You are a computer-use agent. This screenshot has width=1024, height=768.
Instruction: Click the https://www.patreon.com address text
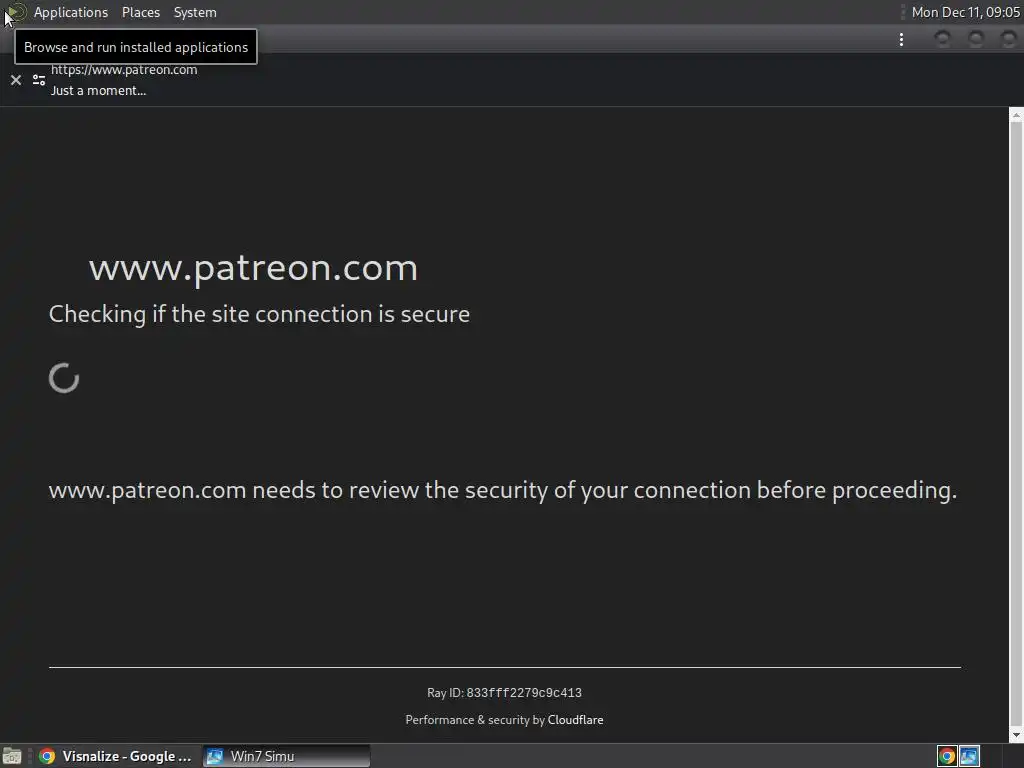click(124, 70)
